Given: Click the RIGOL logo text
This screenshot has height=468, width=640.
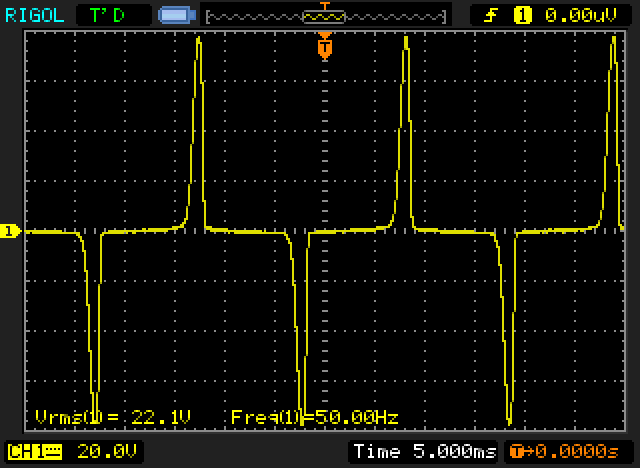Looking at the screenshot, I should point(34,16).
